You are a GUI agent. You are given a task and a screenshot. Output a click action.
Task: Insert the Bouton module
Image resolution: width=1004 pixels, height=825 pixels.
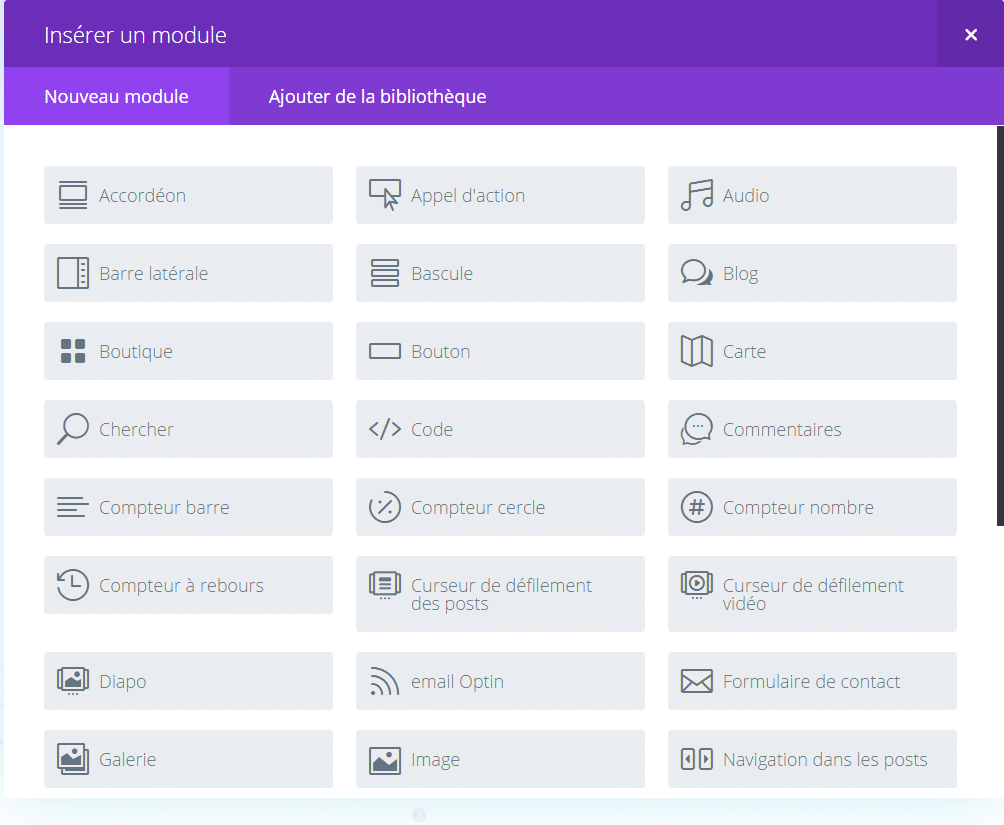(500, 351)
